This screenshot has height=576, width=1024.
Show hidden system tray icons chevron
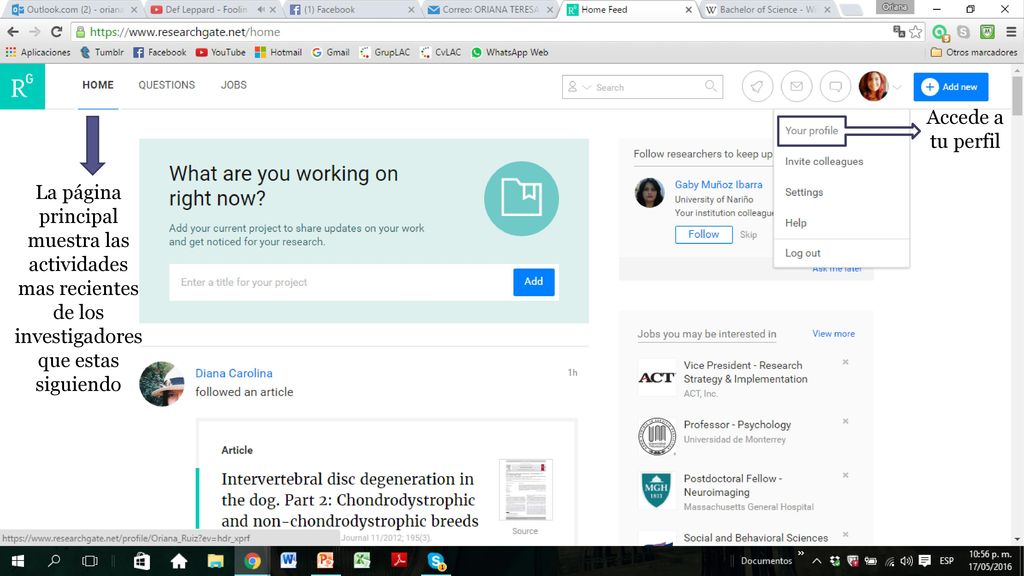(816, 560)
